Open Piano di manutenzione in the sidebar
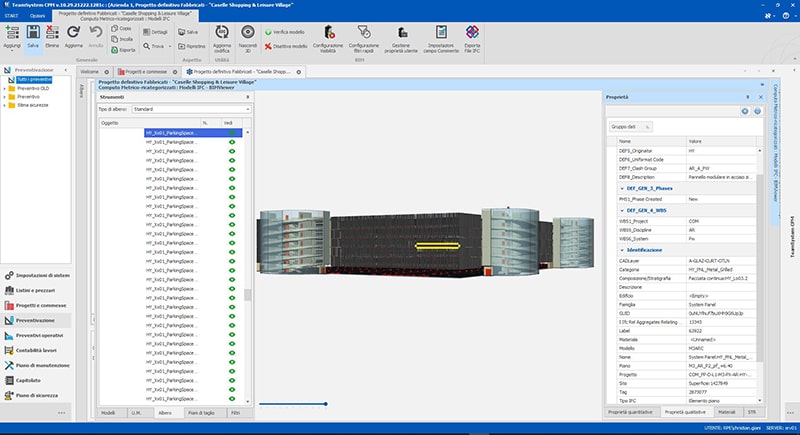This screenshot has width=800, height=435. [x=37, y=365]
